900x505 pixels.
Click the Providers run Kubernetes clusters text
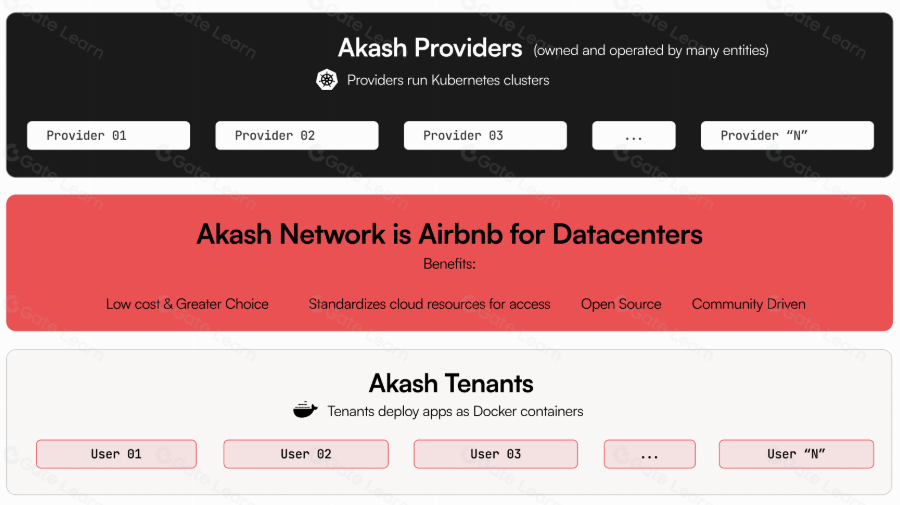(x=448, y=80)
